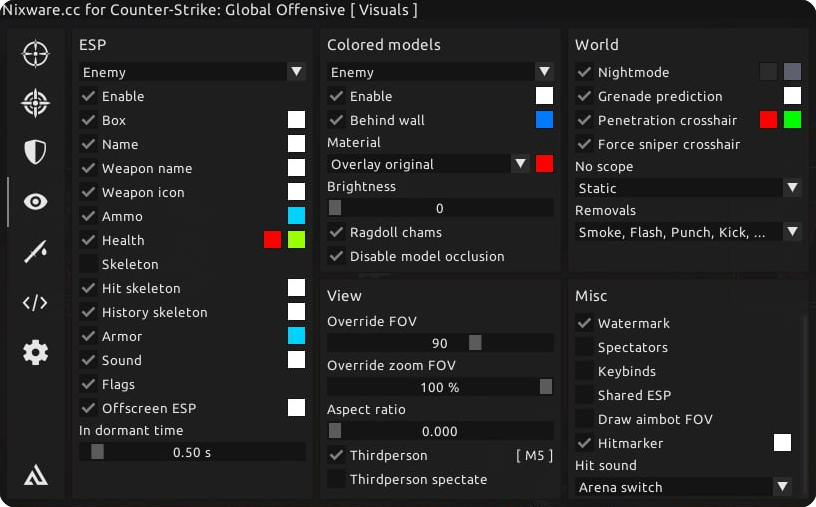This screenshot has height=507, width=816.
Task: Toggle the Behind wall checkbox
Action: pos(337,120)
